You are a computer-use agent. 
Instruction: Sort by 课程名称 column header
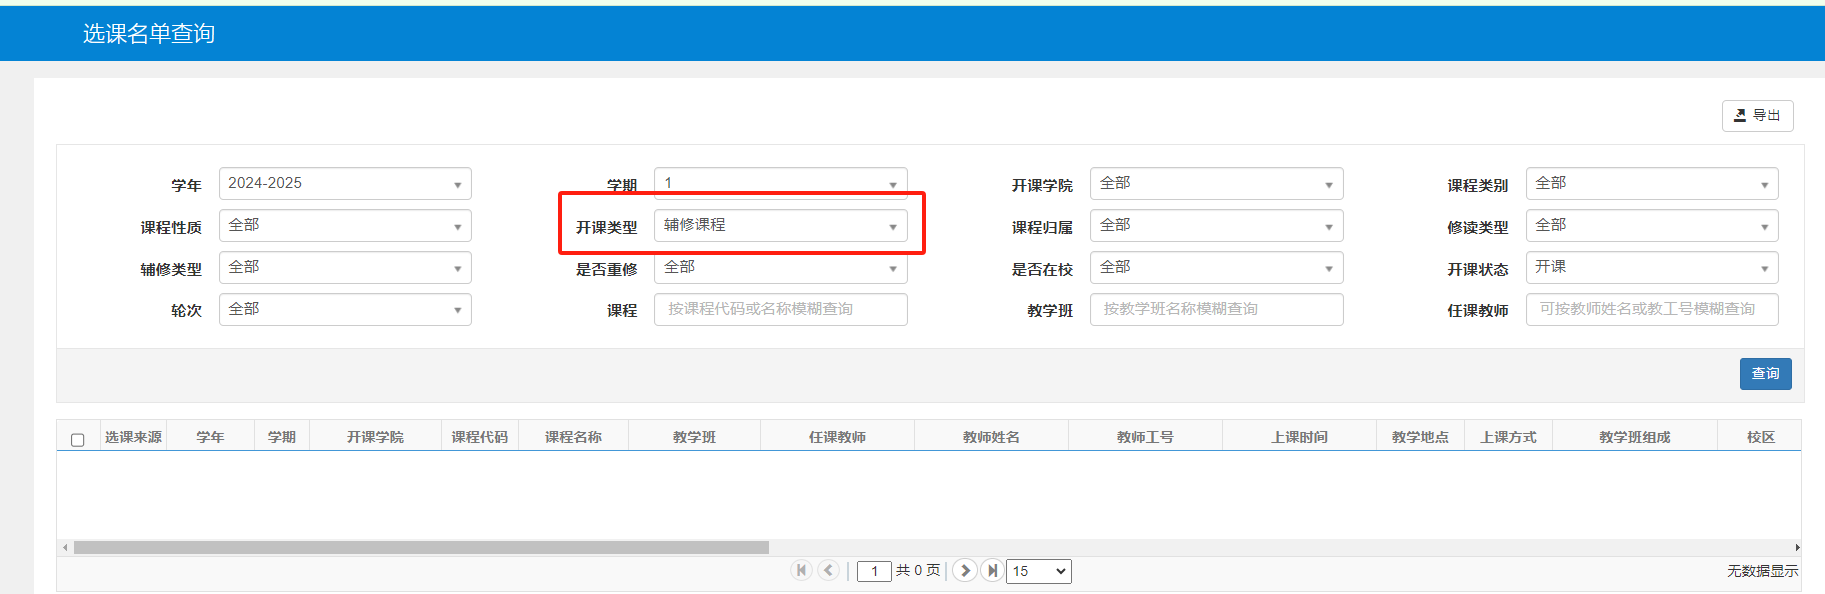coord(573,437)
